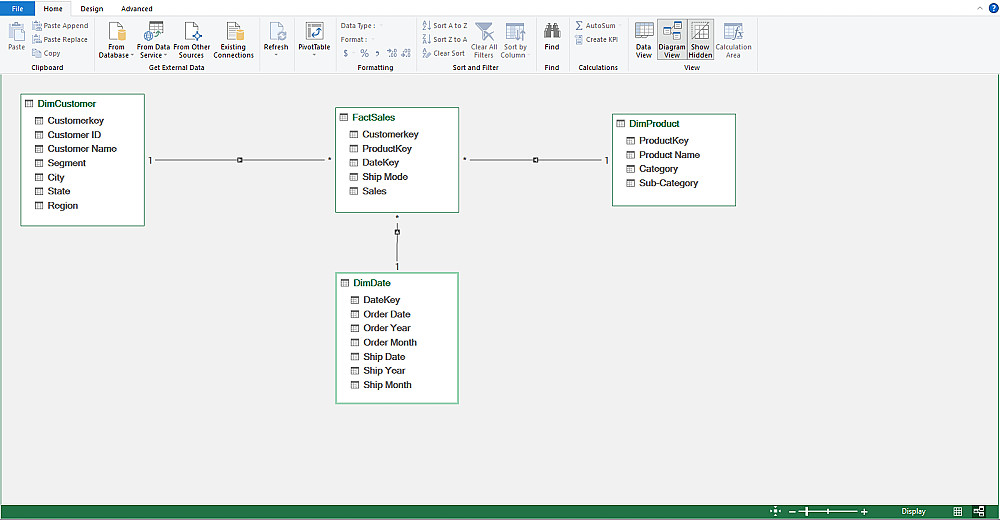Switch to the Design tab
The height and width of the screenshot is (520, 1000).
tap(92, 8)
